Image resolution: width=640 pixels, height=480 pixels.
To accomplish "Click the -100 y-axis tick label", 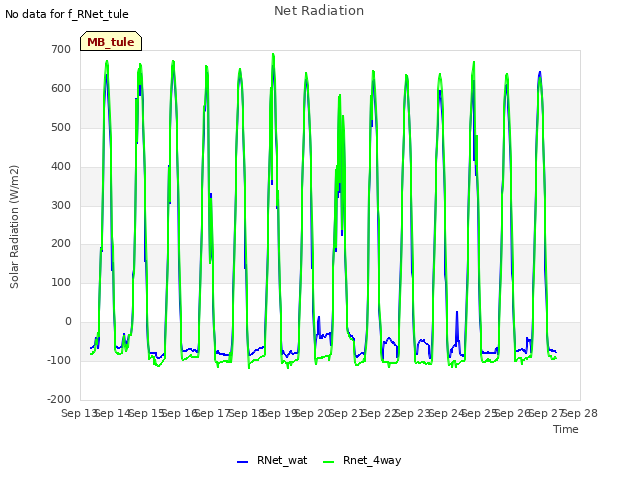I will click(59, 360).
